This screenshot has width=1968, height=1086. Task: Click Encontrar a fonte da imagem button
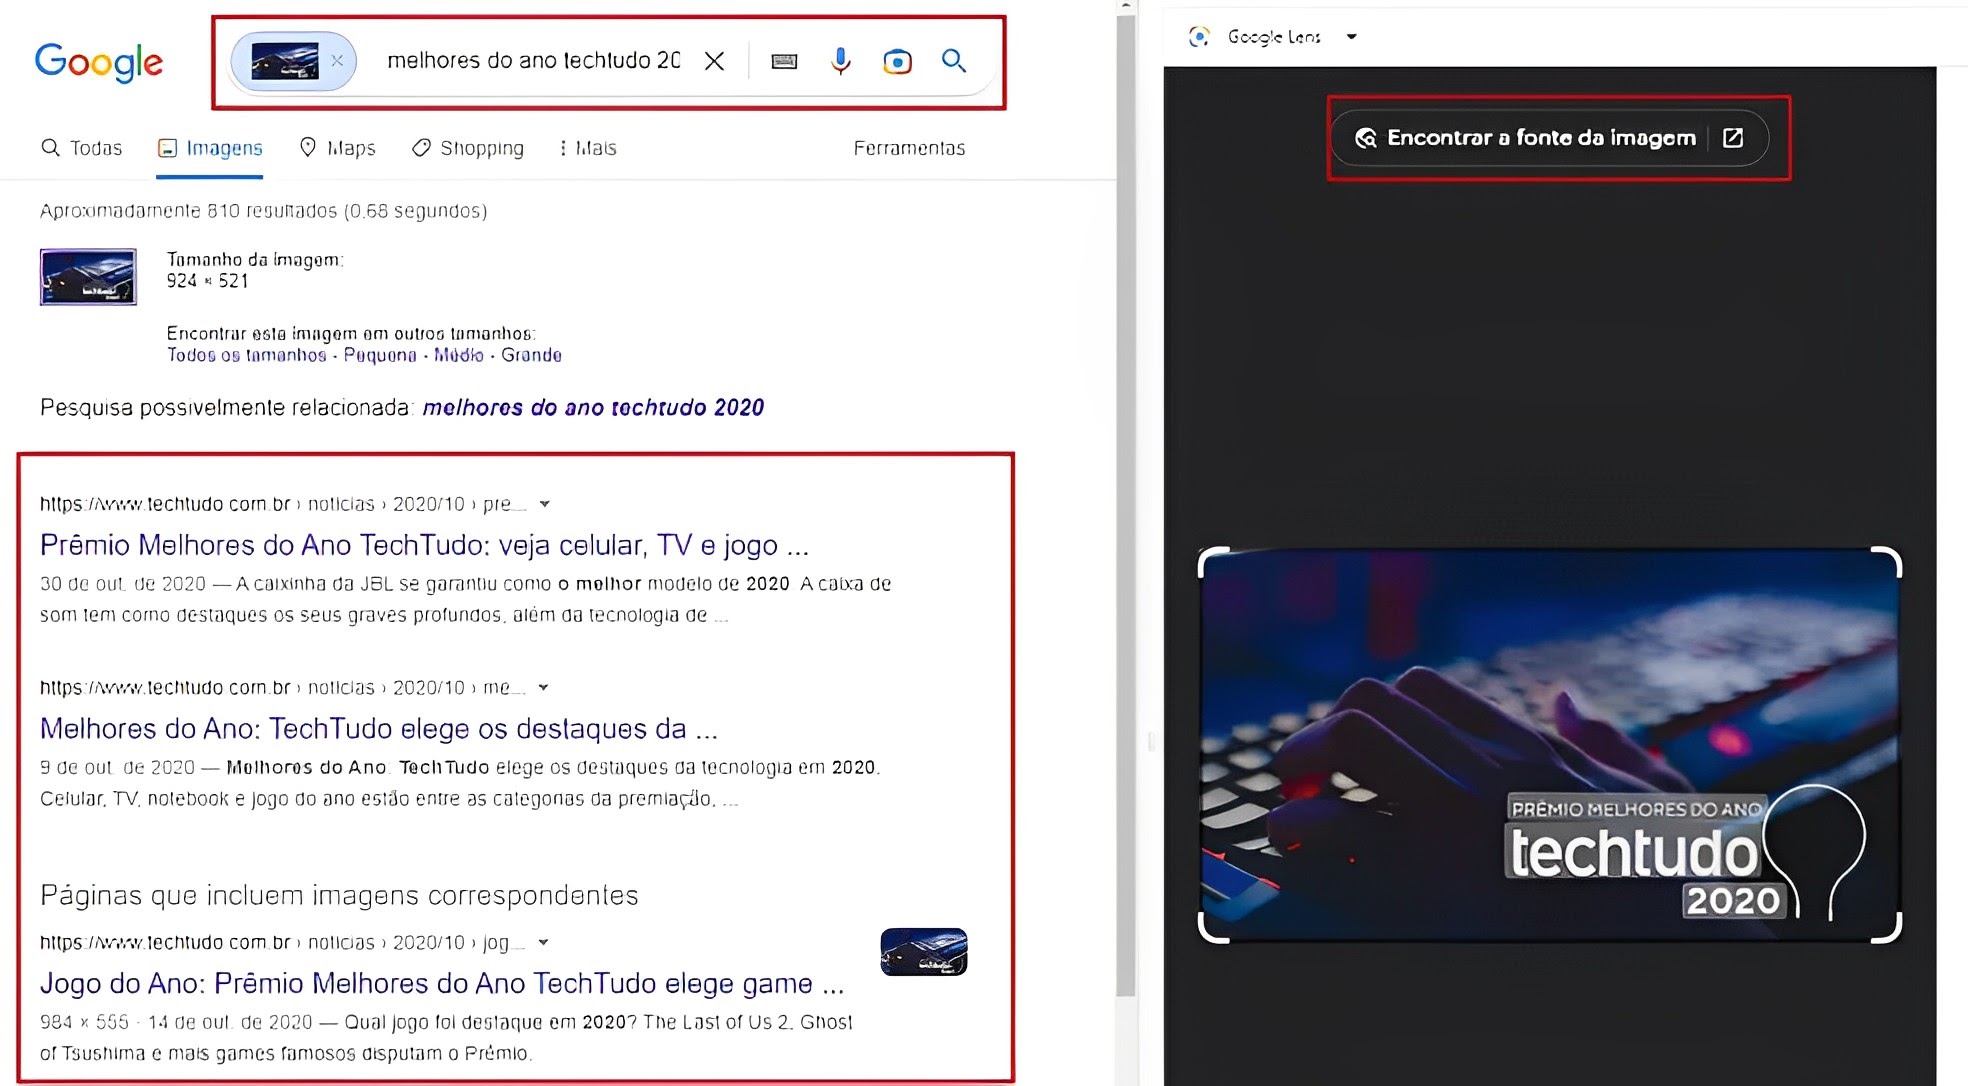tap(1548, 138)
